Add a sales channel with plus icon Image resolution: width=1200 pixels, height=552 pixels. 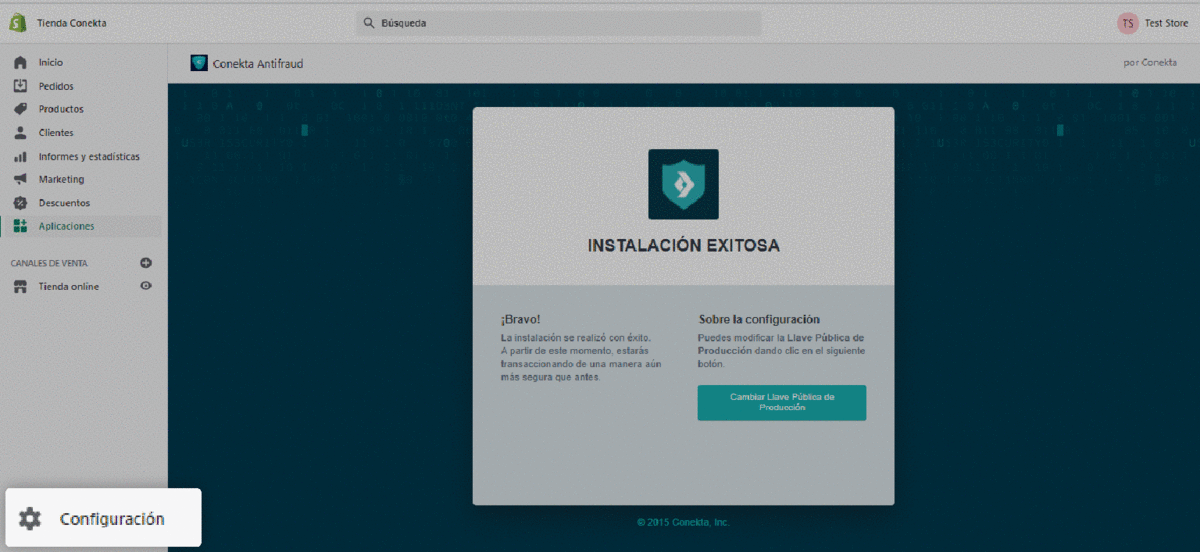(x=146, y=263)
